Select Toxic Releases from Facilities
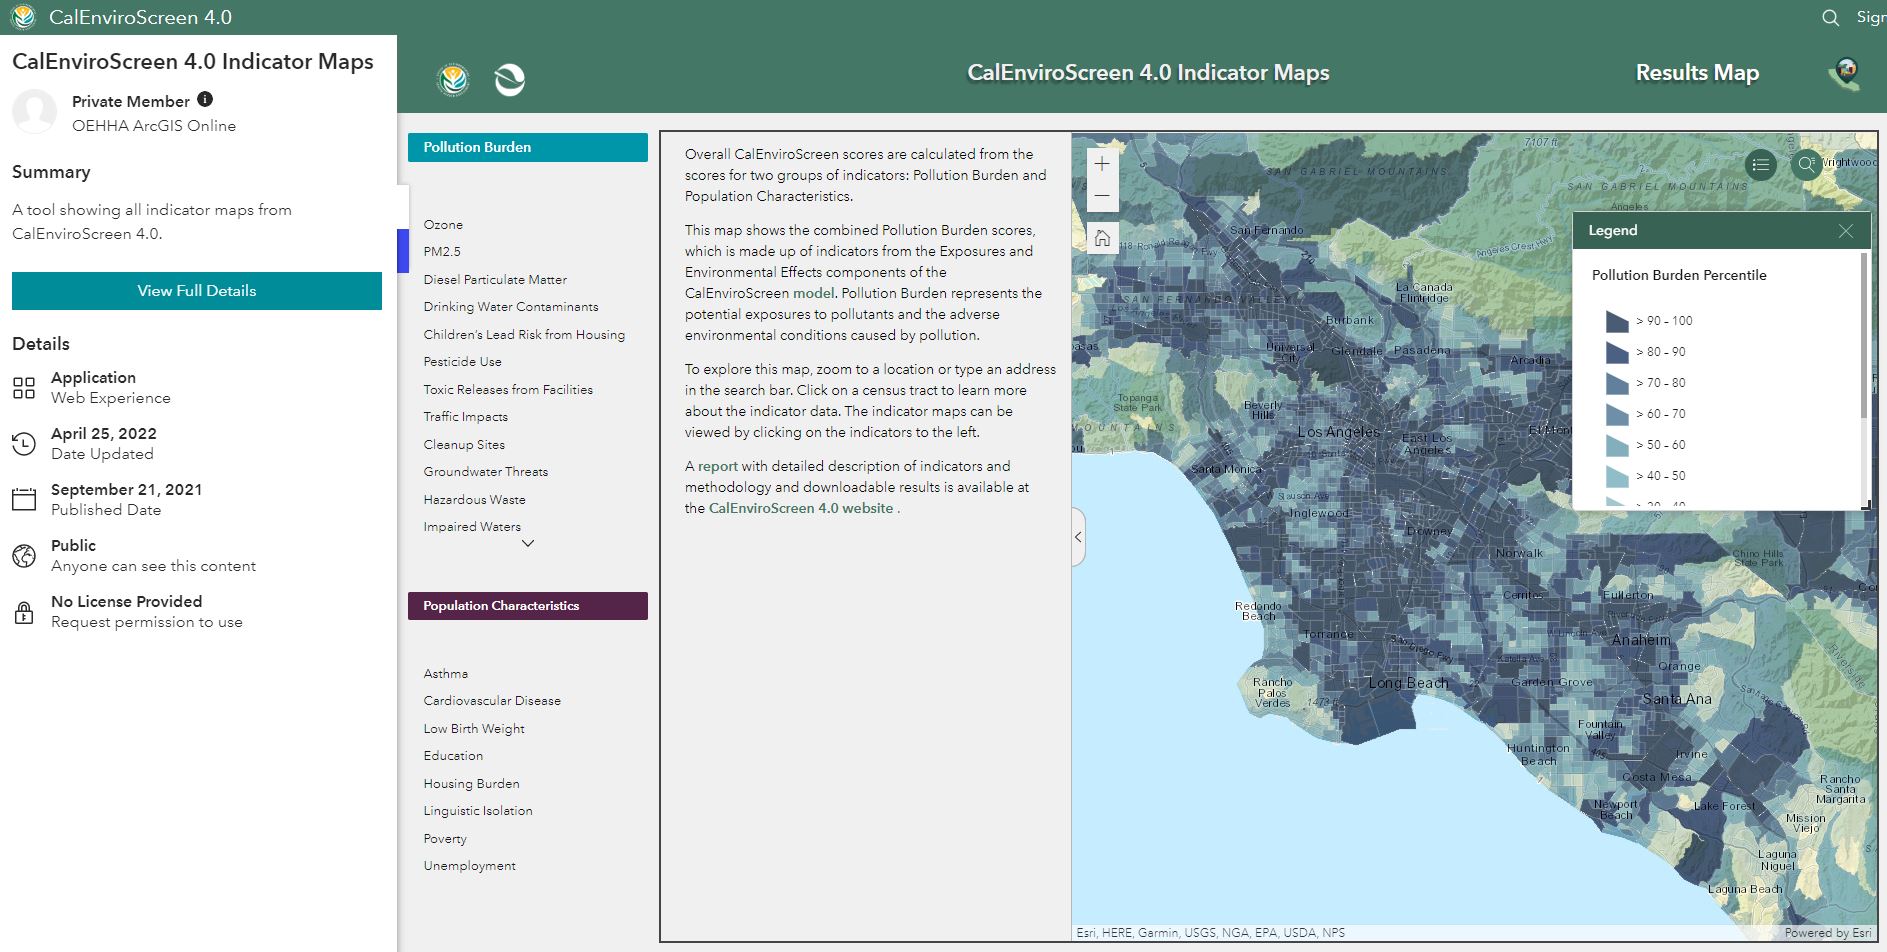Screen dimensions: 1887x952 click(x=508, y=390)
